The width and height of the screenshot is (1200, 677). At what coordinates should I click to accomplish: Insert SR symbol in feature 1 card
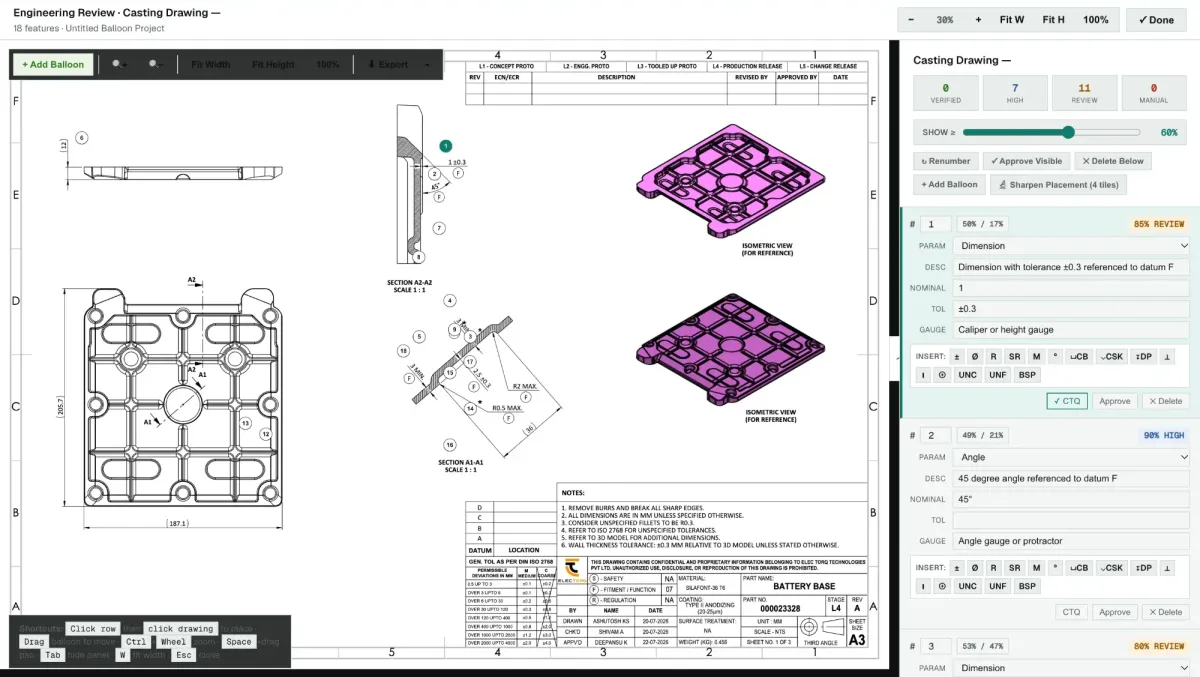coord(1014,357)
